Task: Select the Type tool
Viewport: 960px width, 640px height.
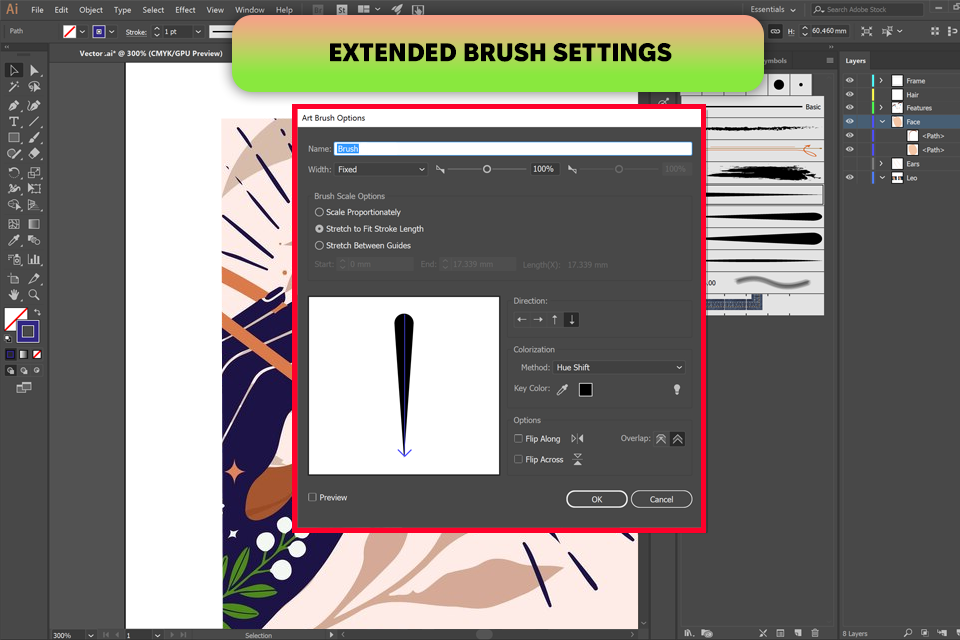Action: (13, 122)
